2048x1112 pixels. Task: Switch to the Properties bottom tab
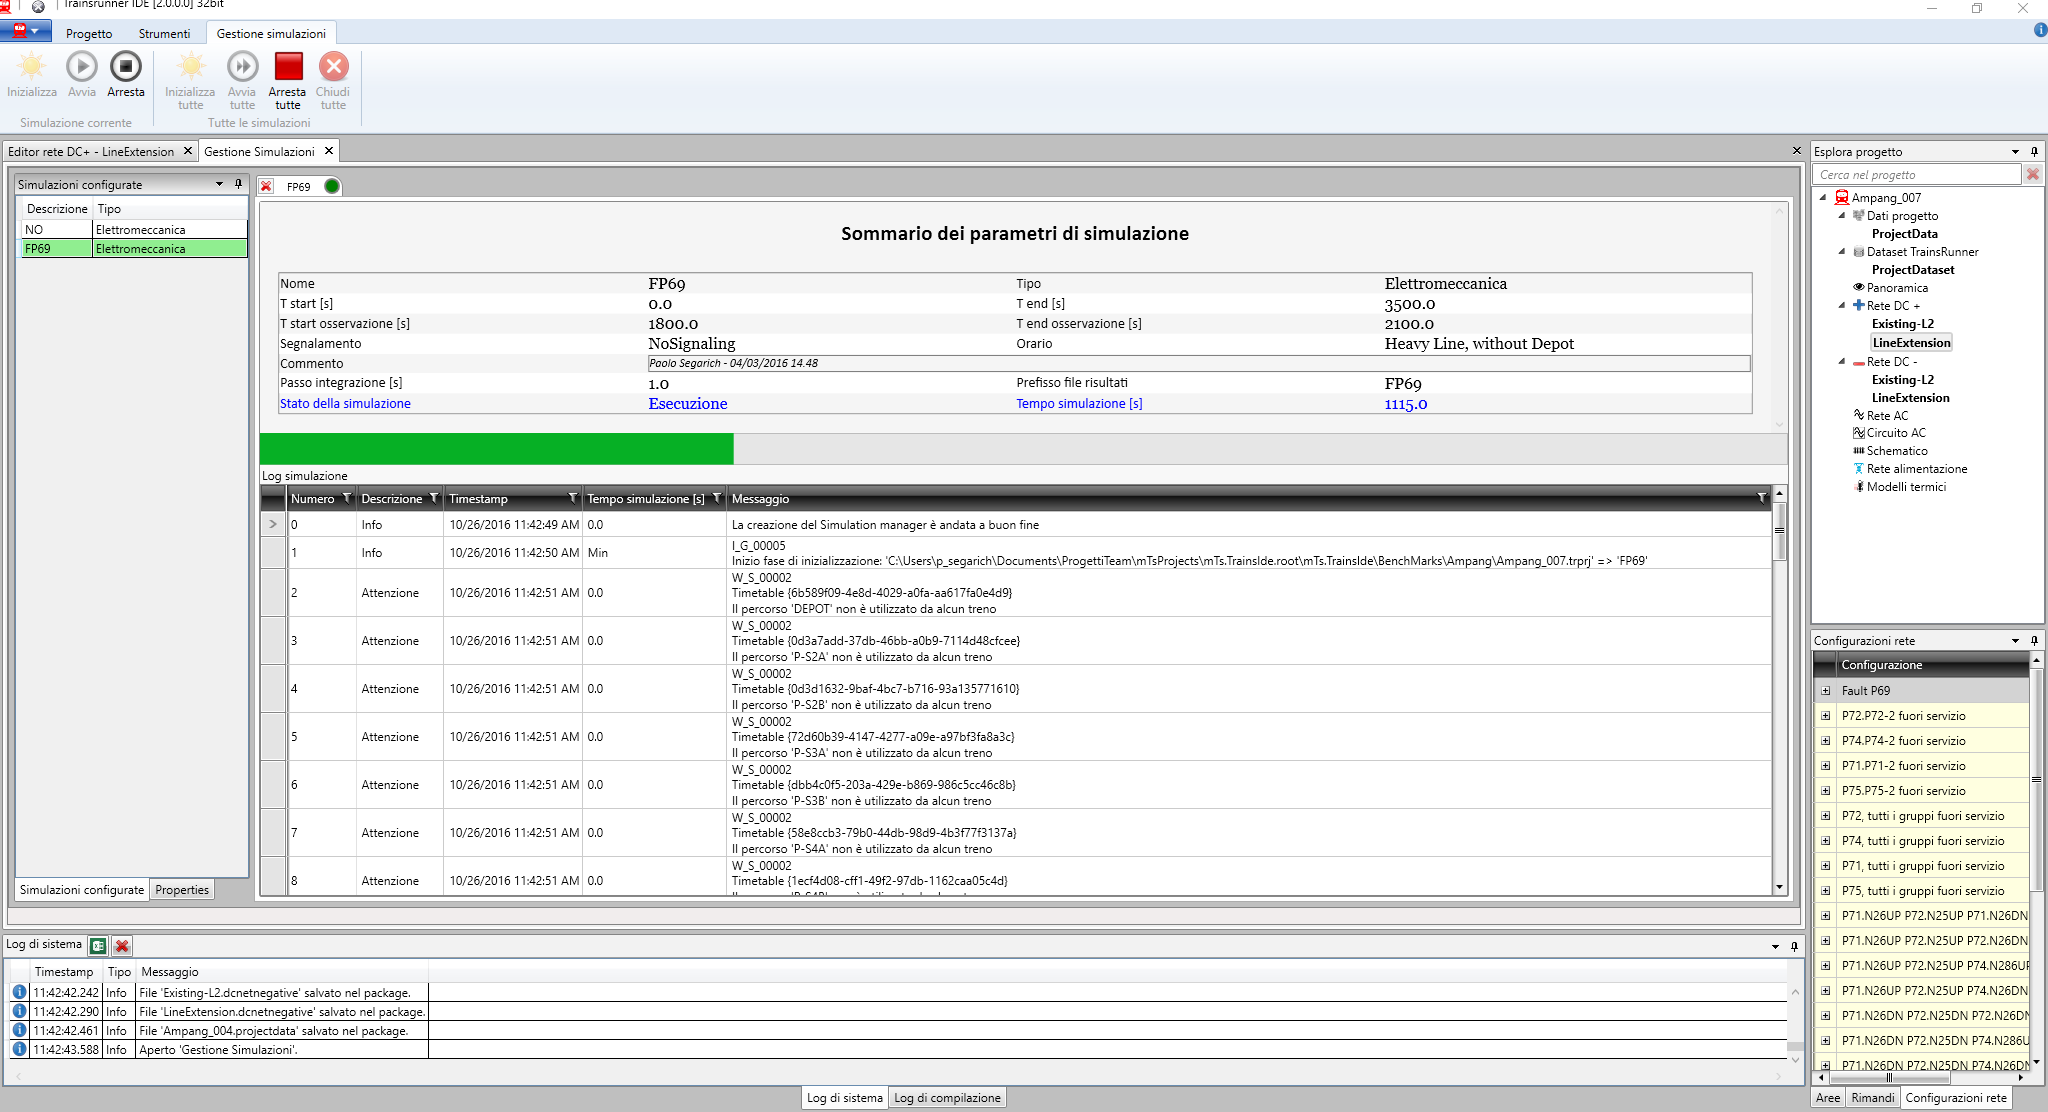click(182, 890)
